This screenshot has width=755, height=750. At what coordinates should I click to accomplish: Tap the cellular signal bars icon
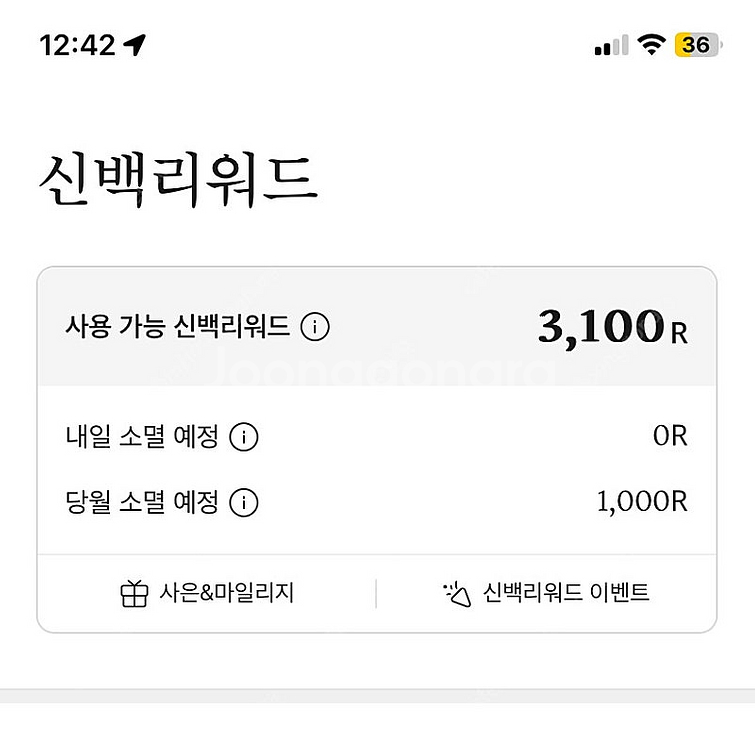611,45
